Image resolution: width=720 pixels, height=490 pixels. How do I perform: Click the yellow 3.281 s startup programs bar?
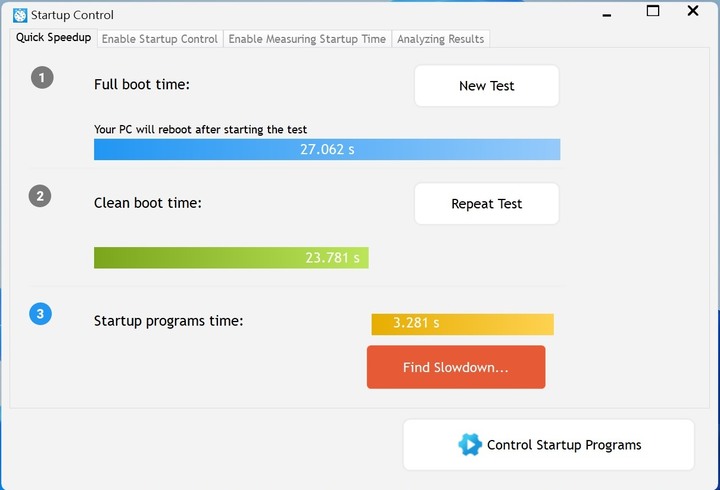(x=462, y=324)
